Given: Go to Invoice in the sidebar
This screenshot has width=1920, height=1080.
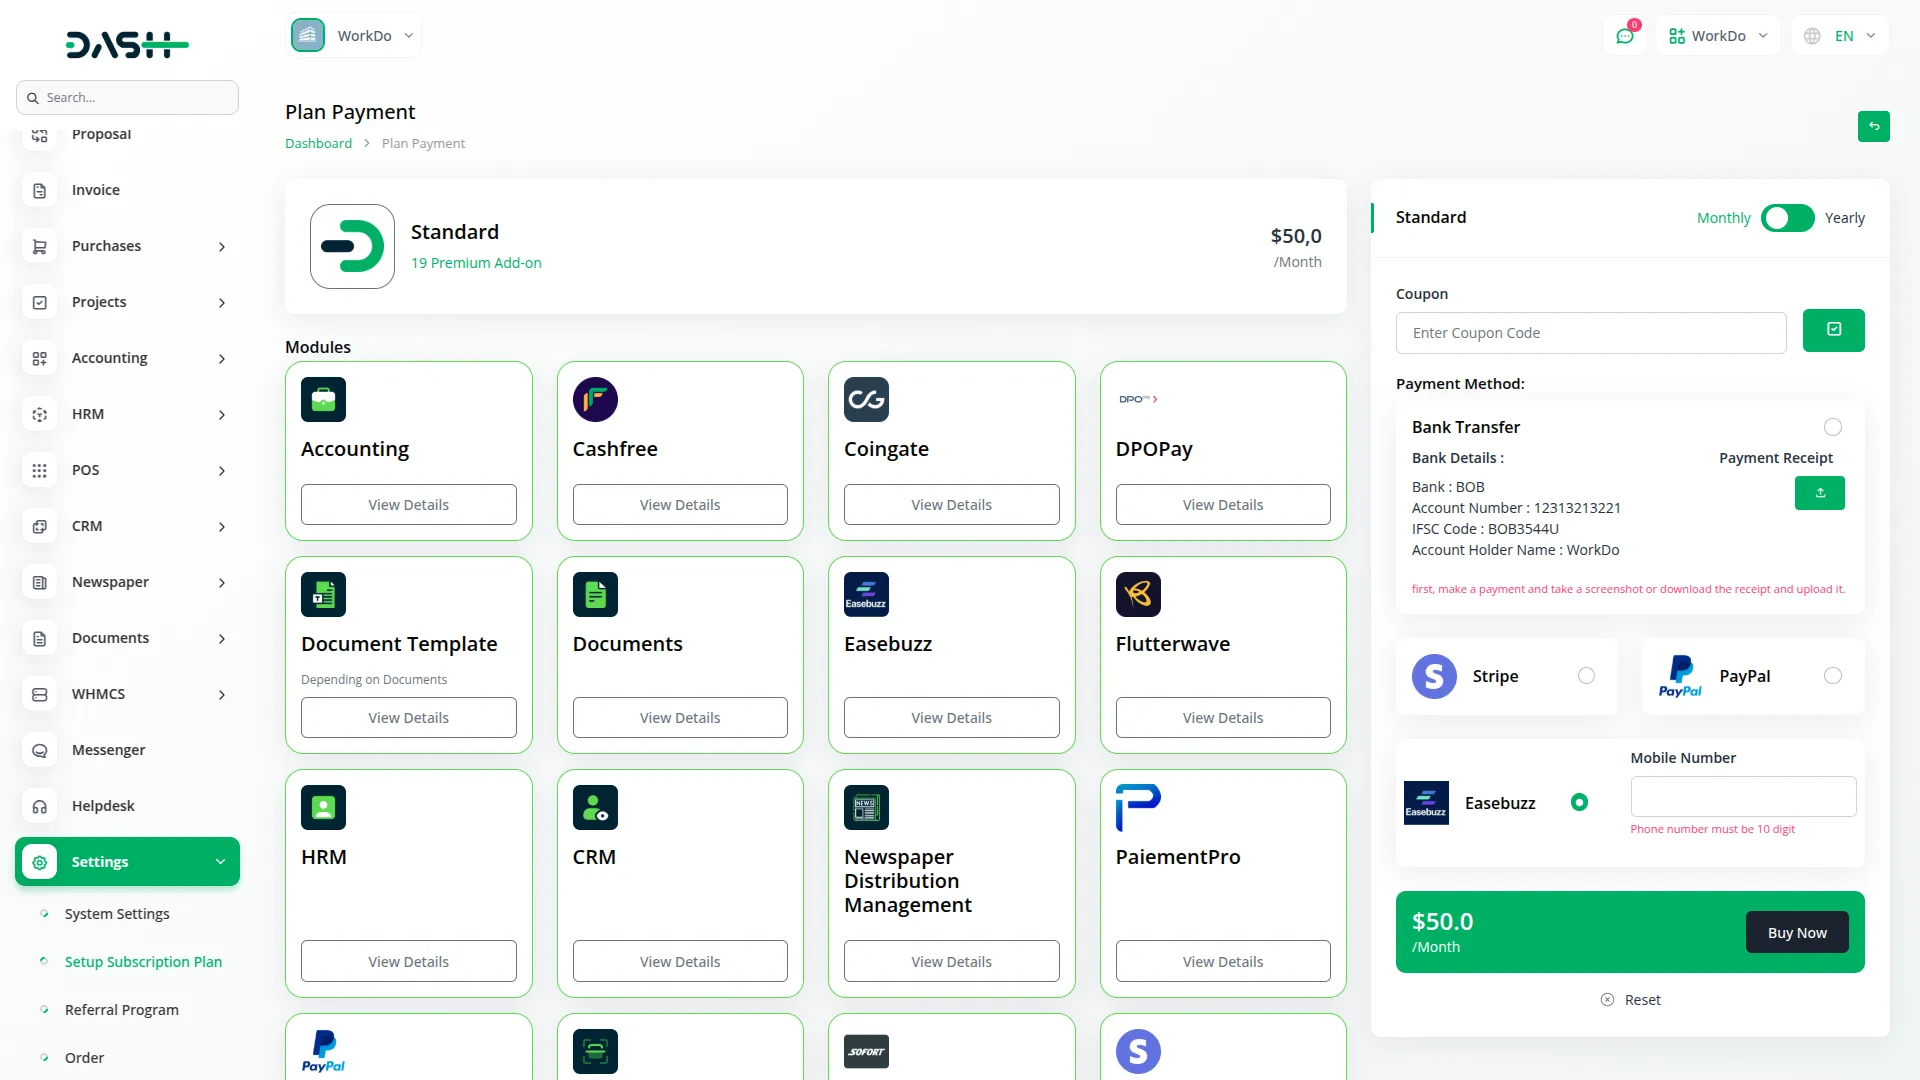Looking at the screenshot, I should point(96,190).
